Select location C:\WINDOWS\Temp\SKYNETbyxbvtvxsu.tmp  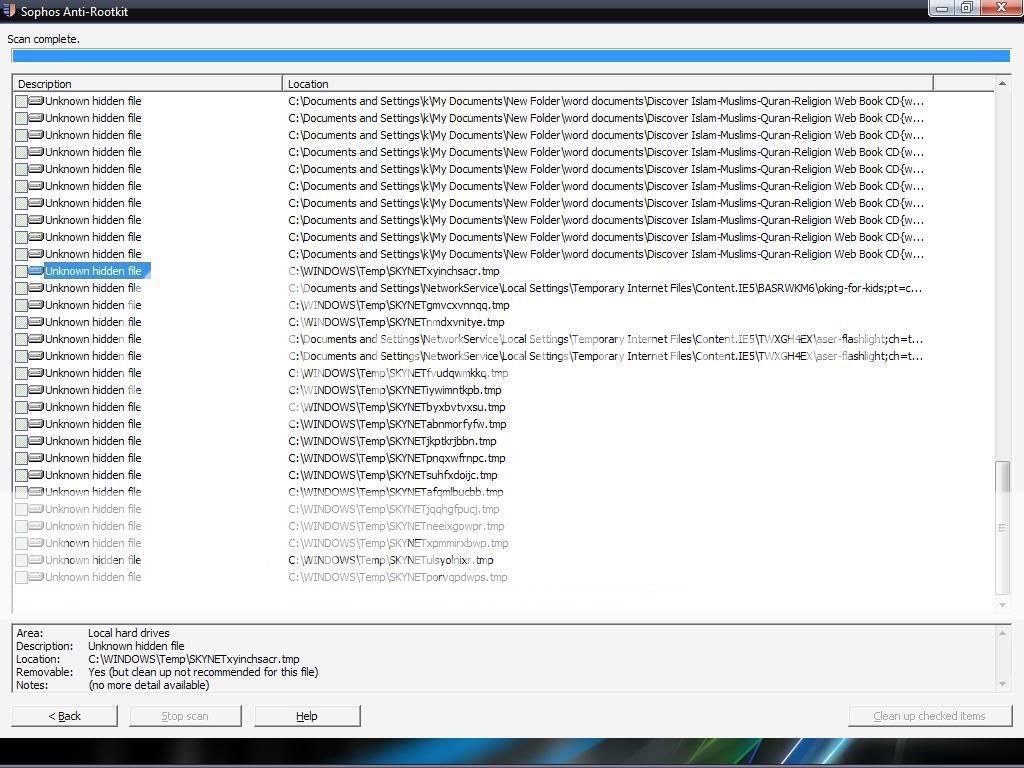coord(397,407)
